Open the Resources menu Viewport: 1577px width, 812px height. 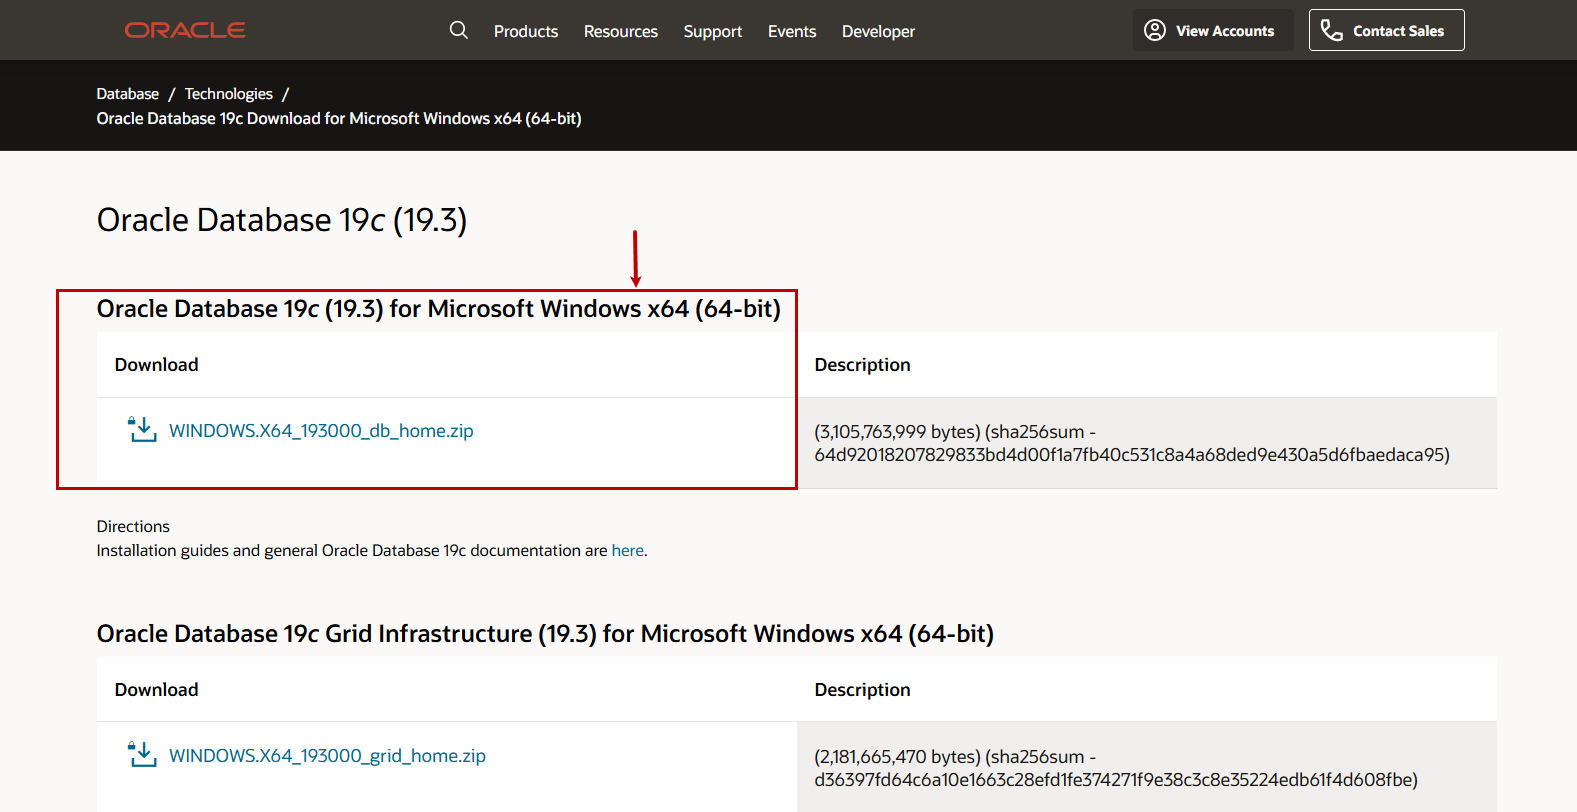coord(621,32)
